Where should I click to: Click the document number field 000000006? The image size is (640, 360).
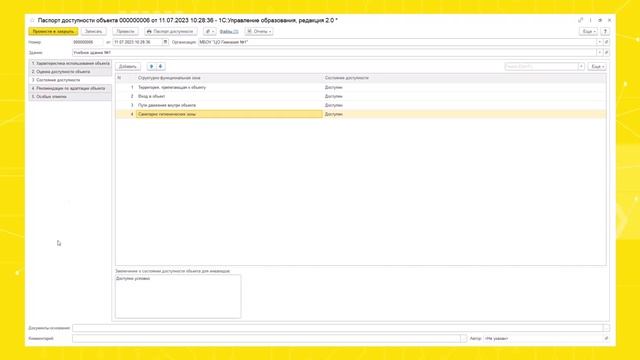[88, 42]
